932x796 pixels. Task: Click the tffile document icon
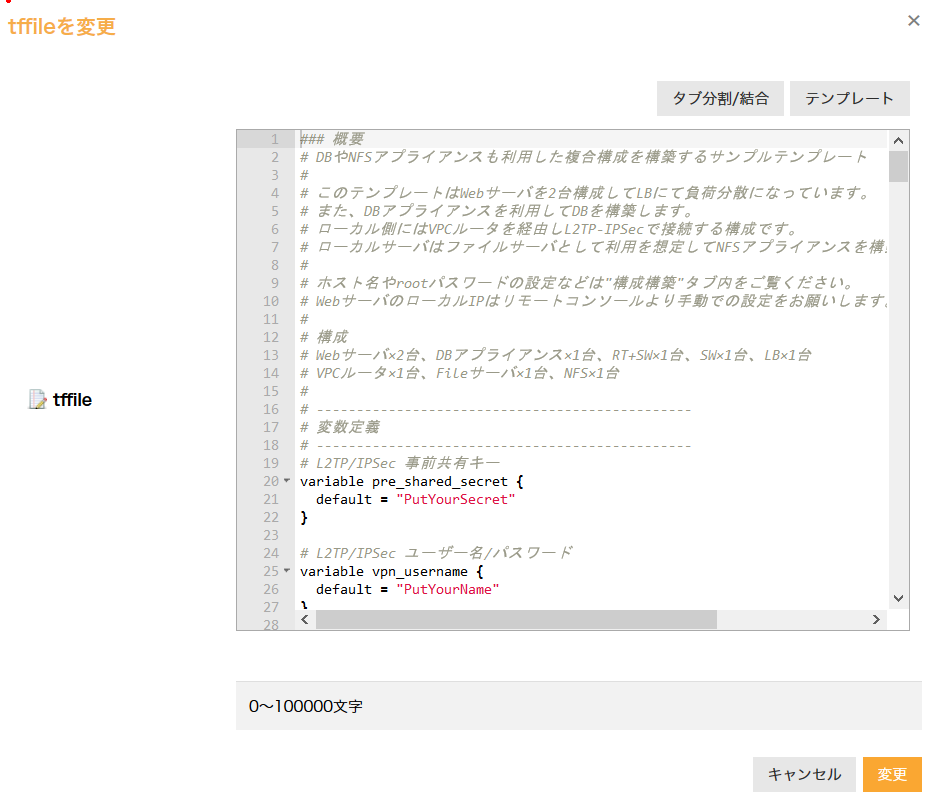(x=38, y=400)
